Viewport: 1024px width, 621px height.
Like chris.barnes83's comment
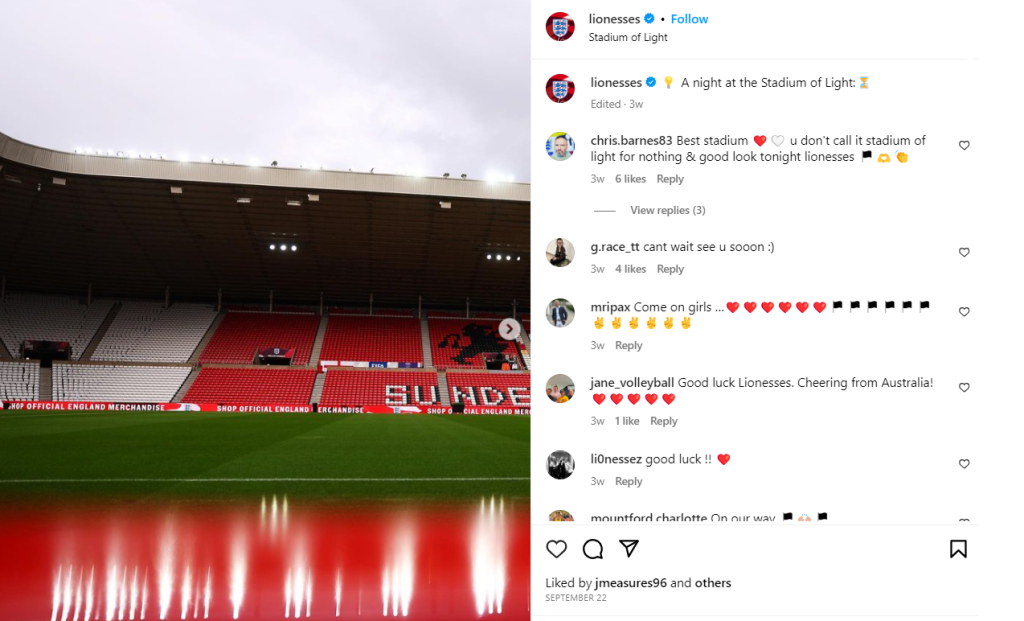[x=964, y=146]
